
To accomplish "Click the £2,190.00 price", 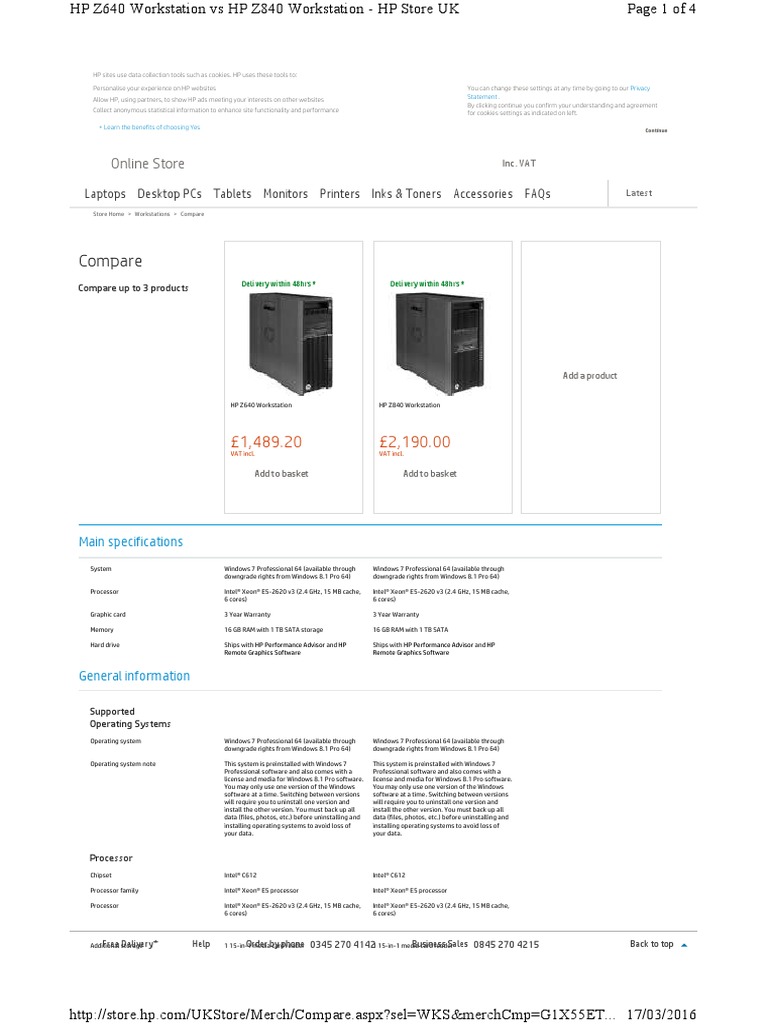I will (415, 442).
